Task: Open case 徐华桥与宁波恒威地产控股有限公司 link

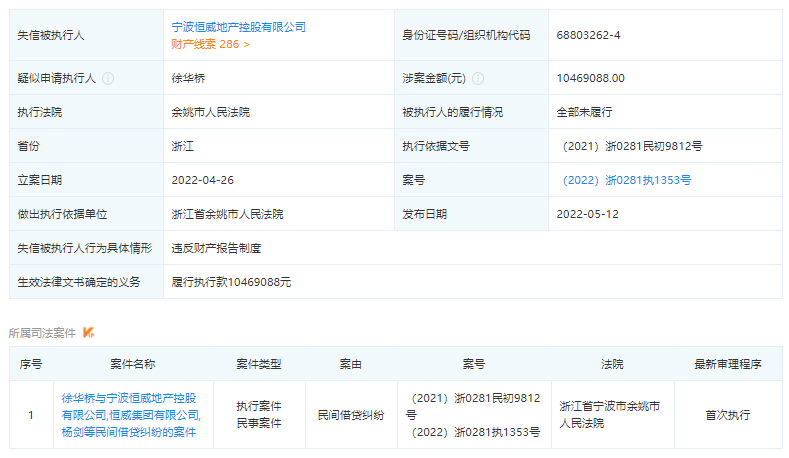Action: tap(131, 415)
